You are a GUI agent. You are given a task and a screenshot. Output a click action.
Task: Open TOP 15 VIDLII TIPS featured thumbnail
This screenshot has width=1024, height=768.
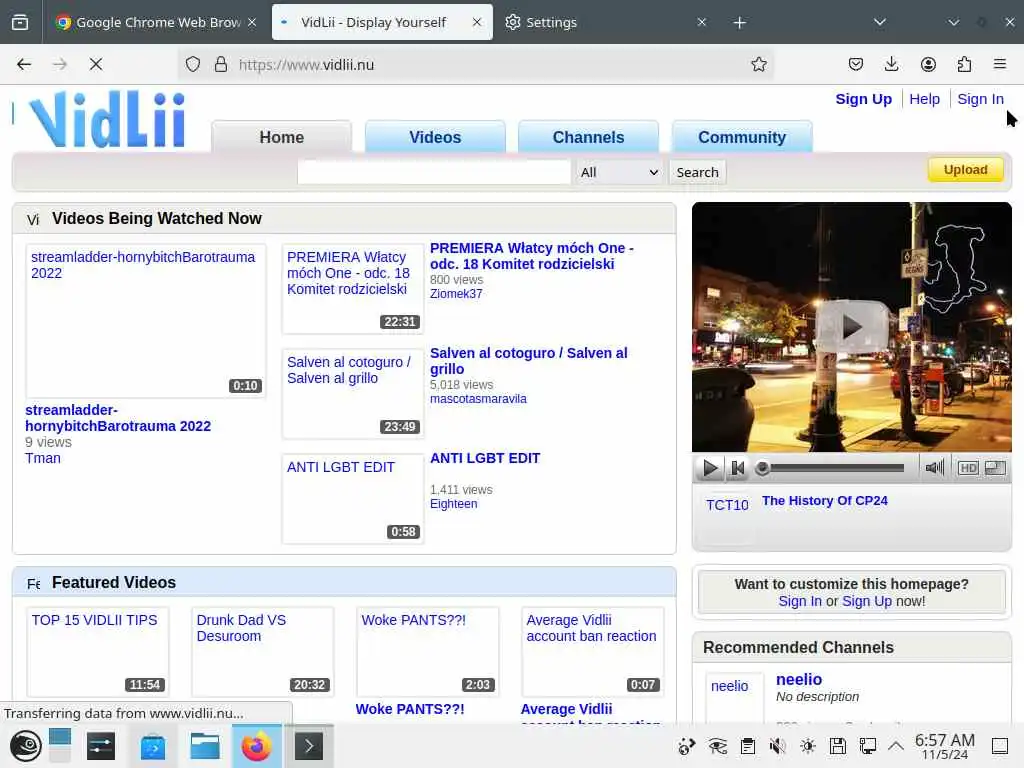pos(97,652)
